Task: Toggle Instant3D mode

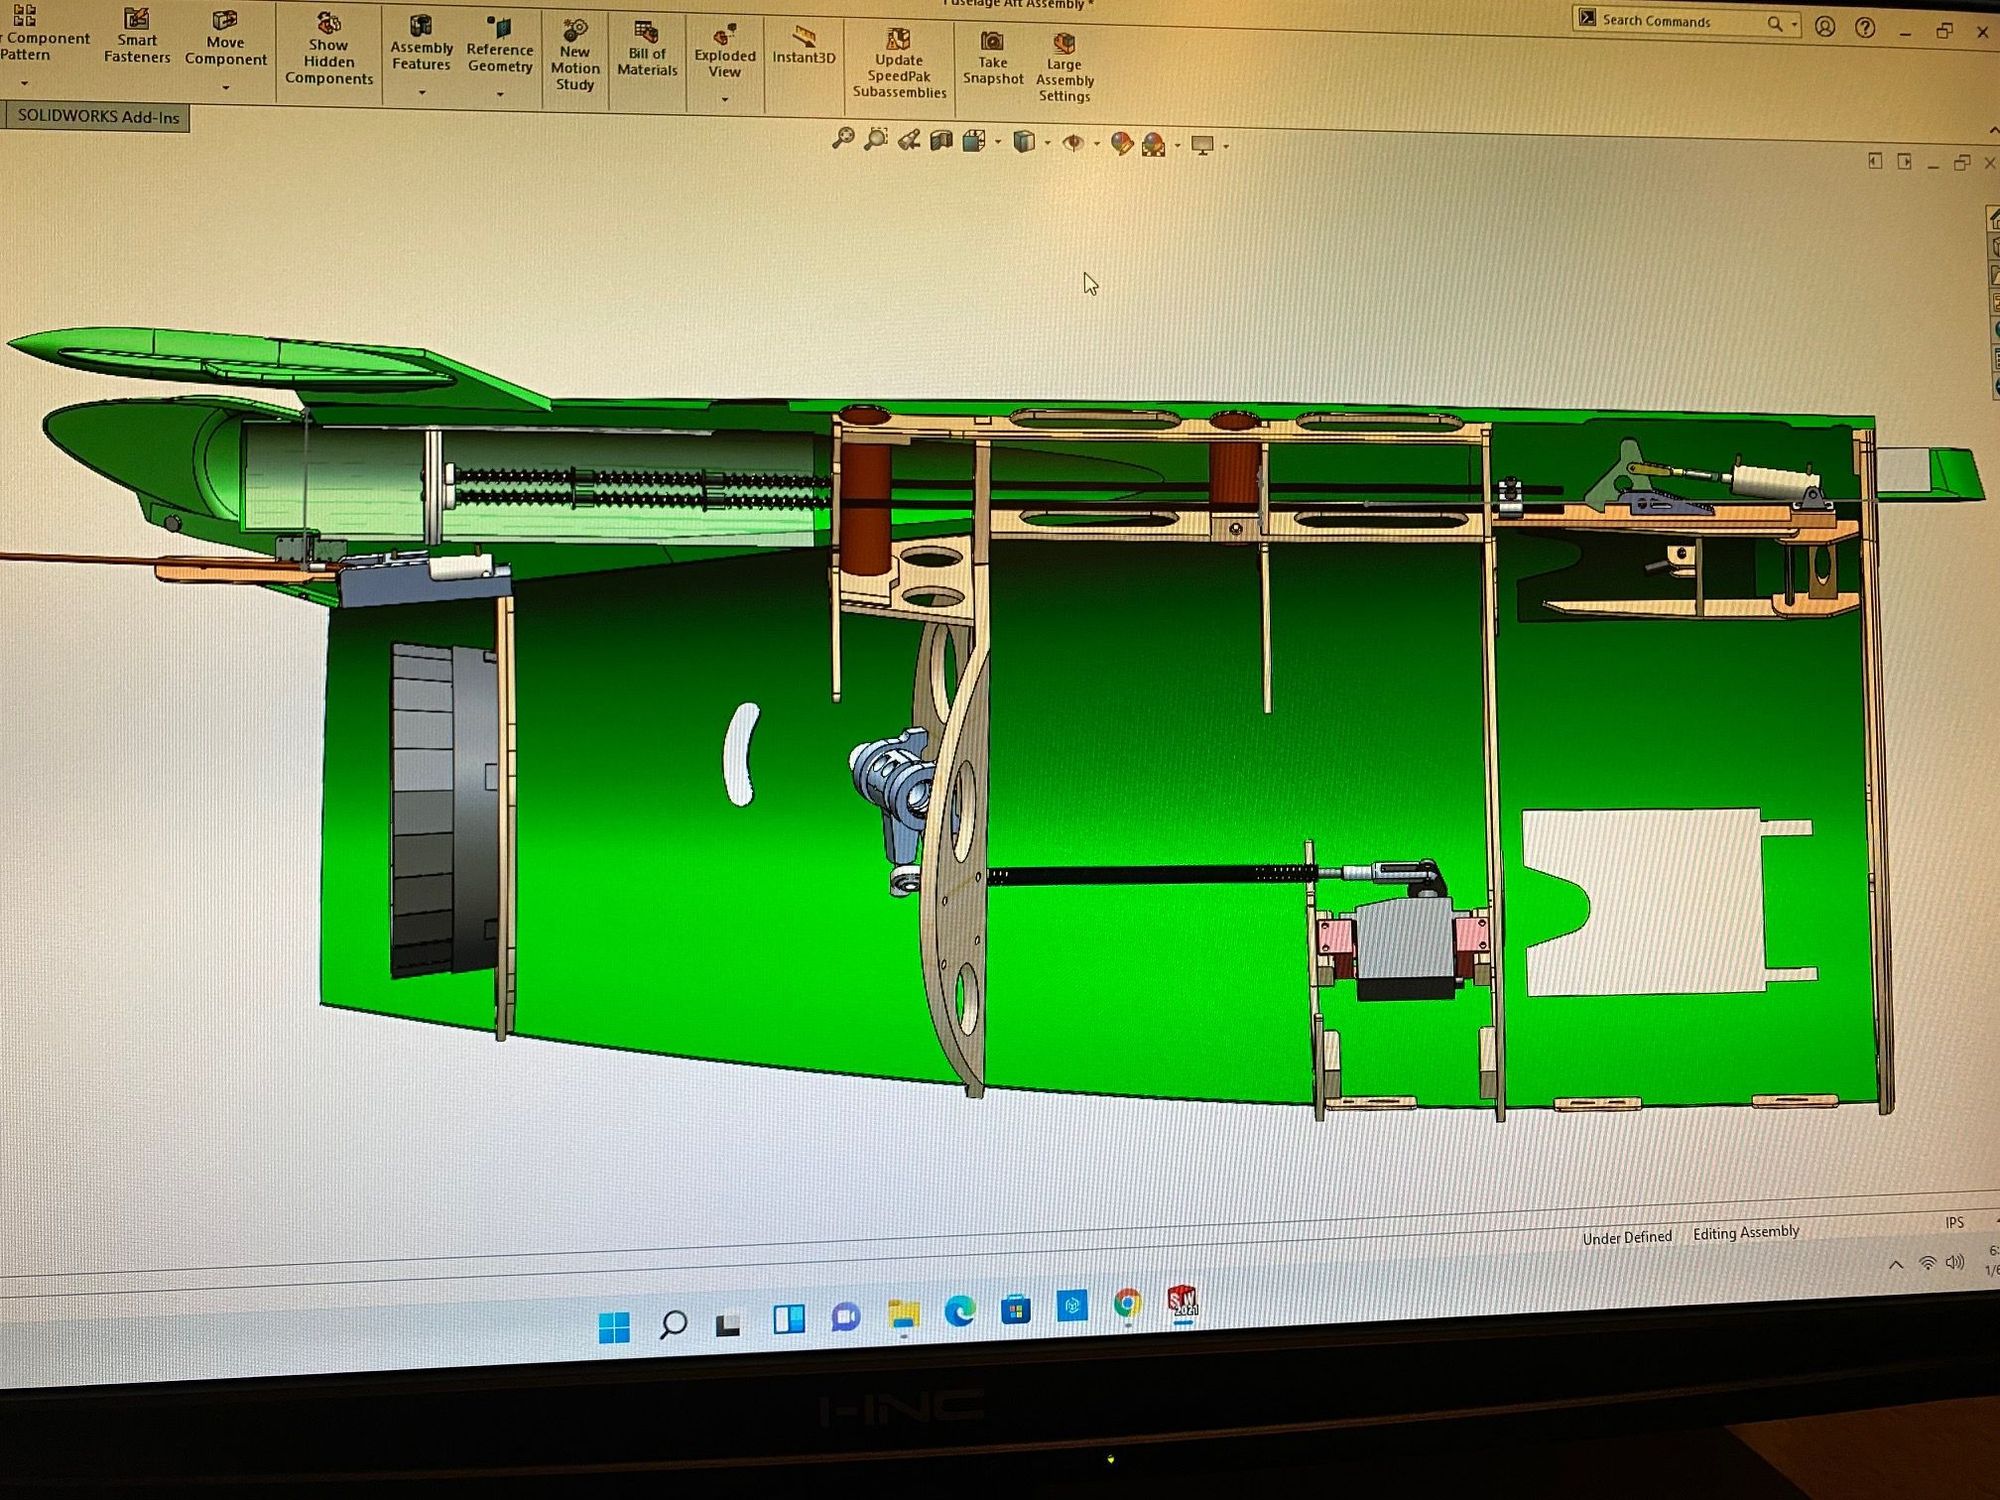Action: click(803, 46)
